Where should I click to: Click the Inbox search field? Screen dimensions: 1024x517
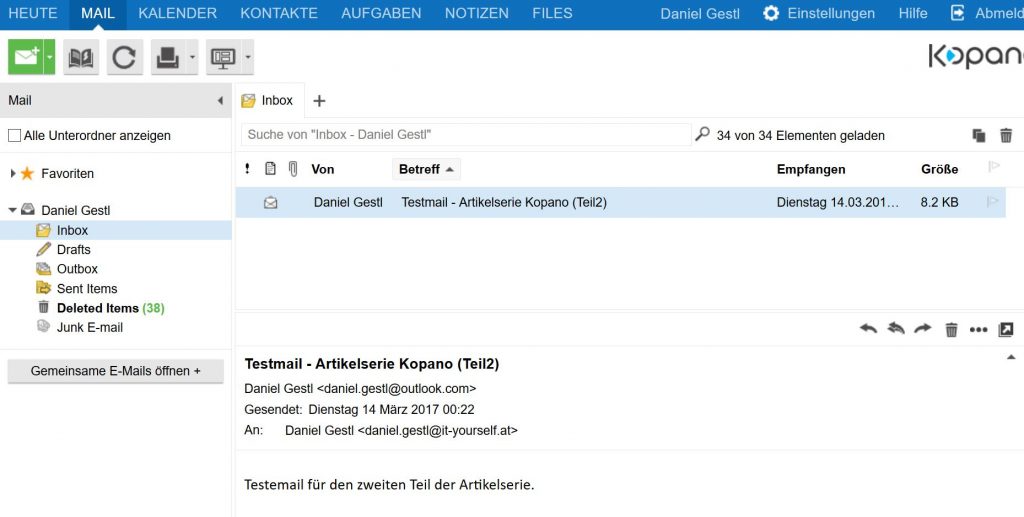point(465,134)
